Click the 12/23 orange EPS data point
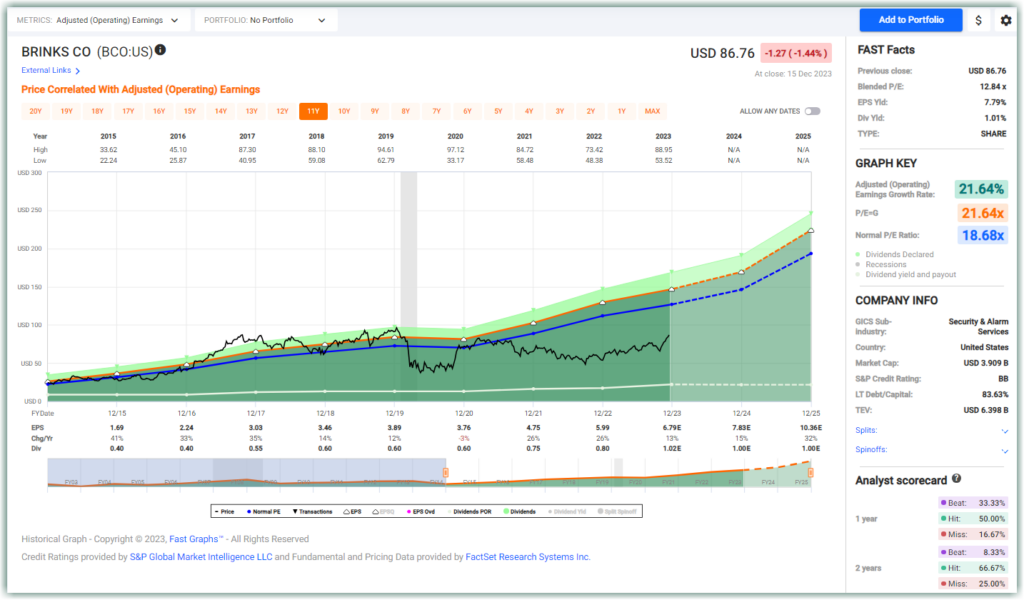The width and height of the screenshot is (1024, 600). (x=672, y=289)
